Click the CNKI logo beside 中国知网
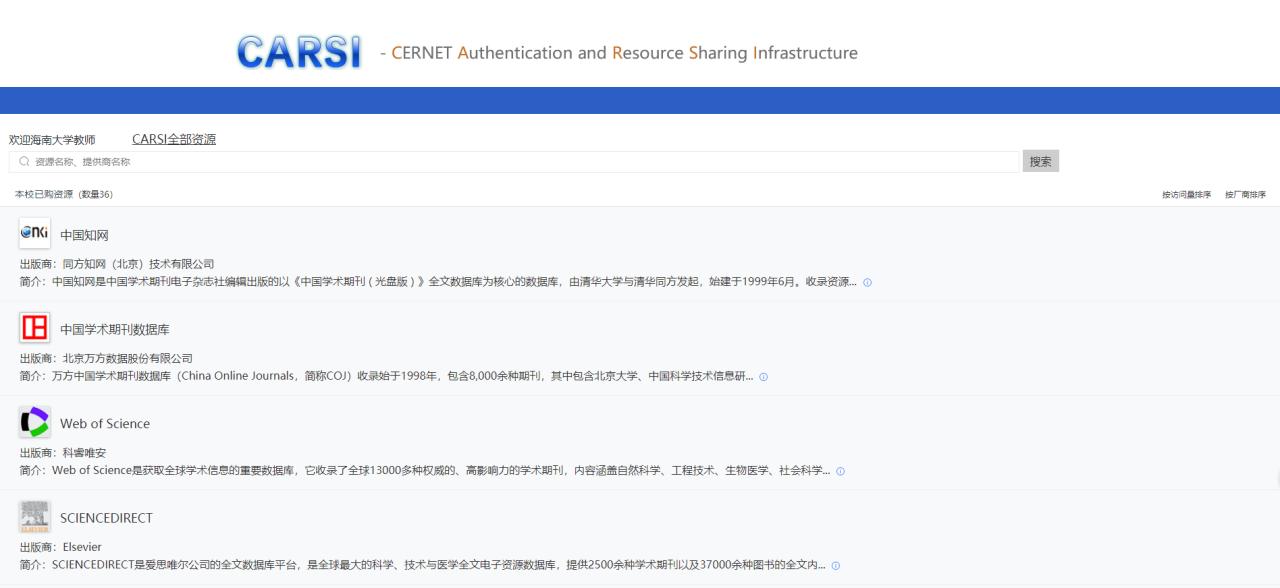This screenshot has height=588, width=1280. point(34,233)
